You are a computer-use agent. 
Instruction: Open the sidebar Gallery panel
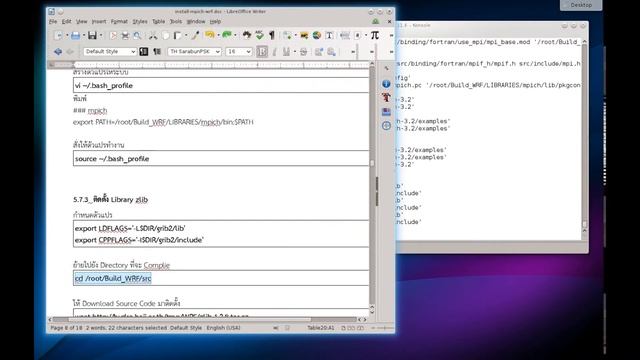(386, 111)
